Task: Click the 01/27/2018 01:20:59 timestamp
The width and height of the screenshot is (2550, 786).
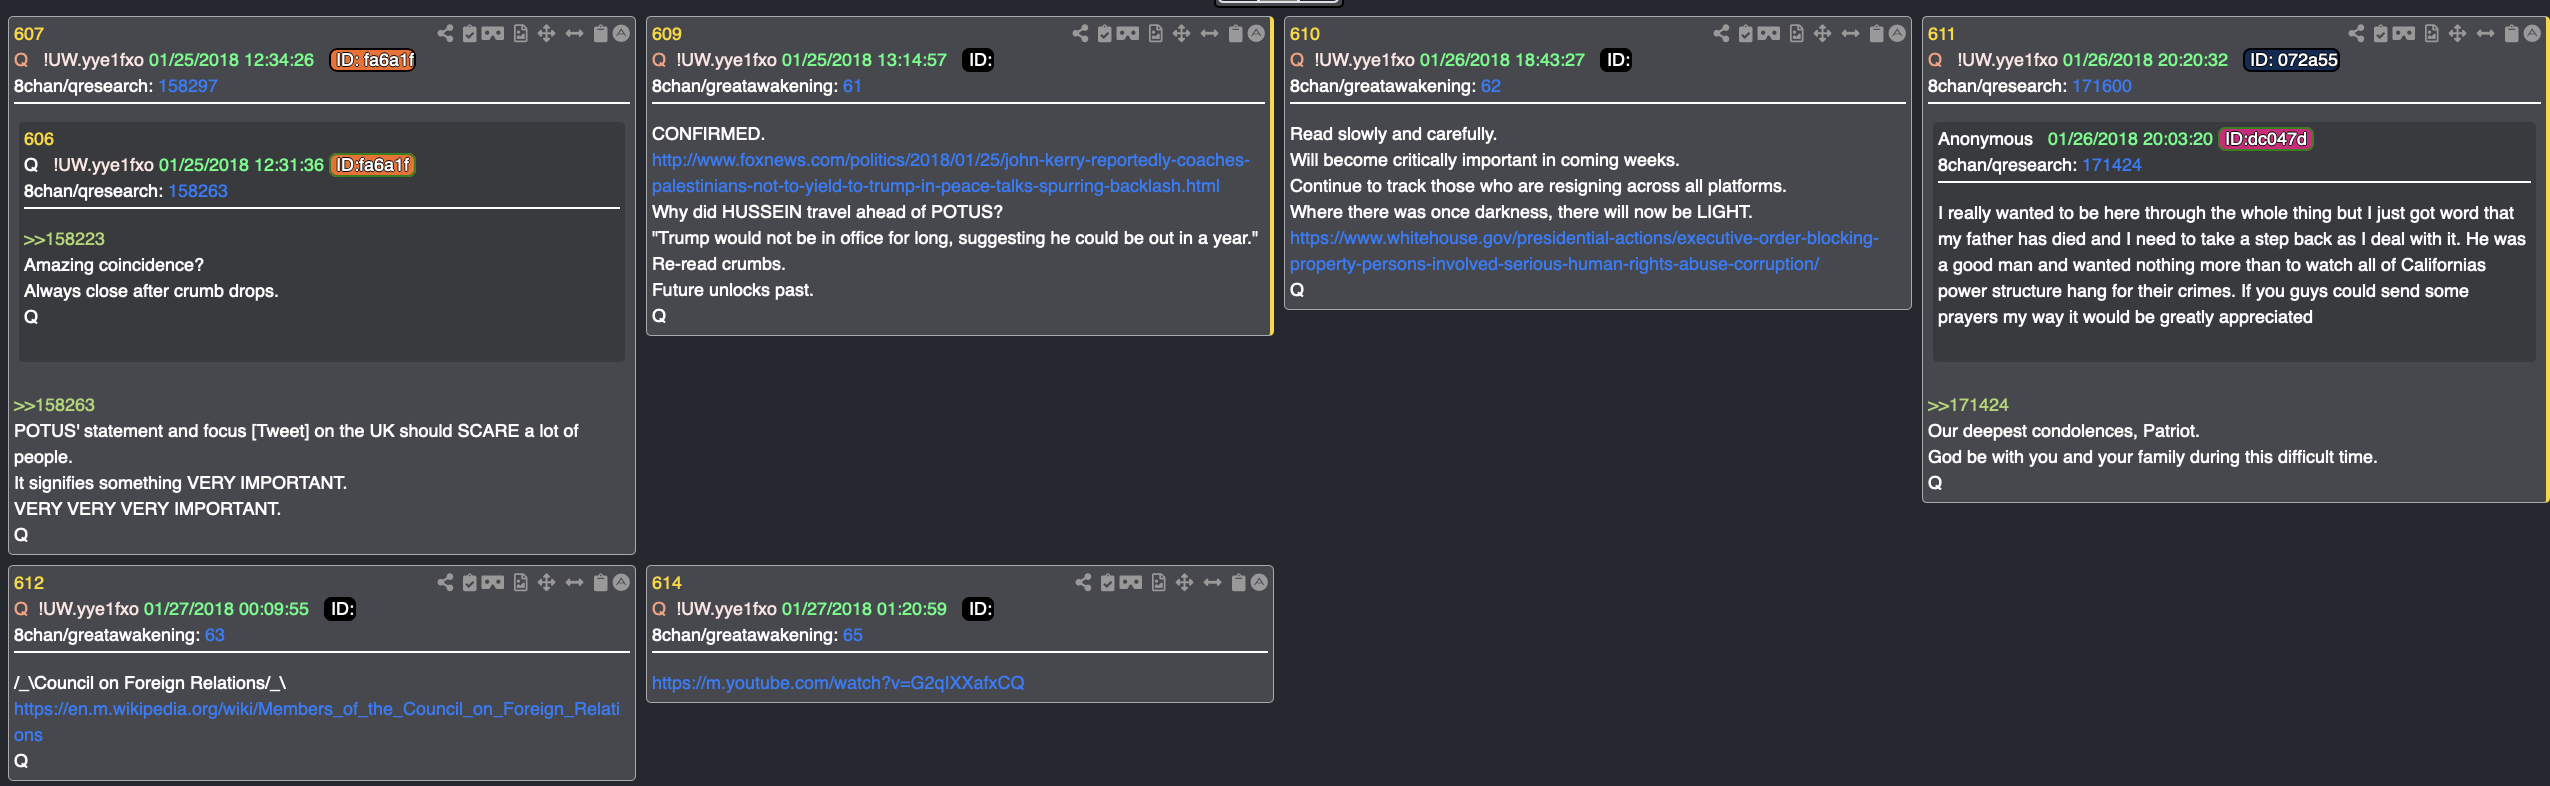Action: click(864, 609)
